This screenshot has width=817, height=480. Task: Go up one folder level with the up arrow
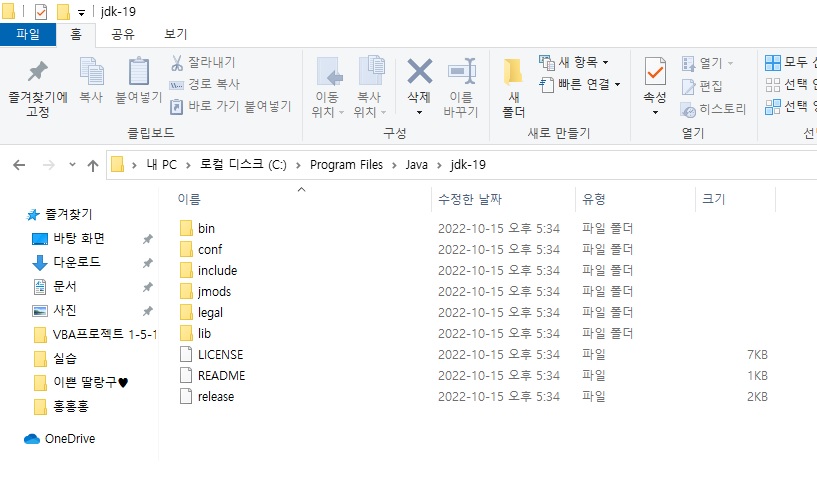pyautogui.click(x=93, y=165)
